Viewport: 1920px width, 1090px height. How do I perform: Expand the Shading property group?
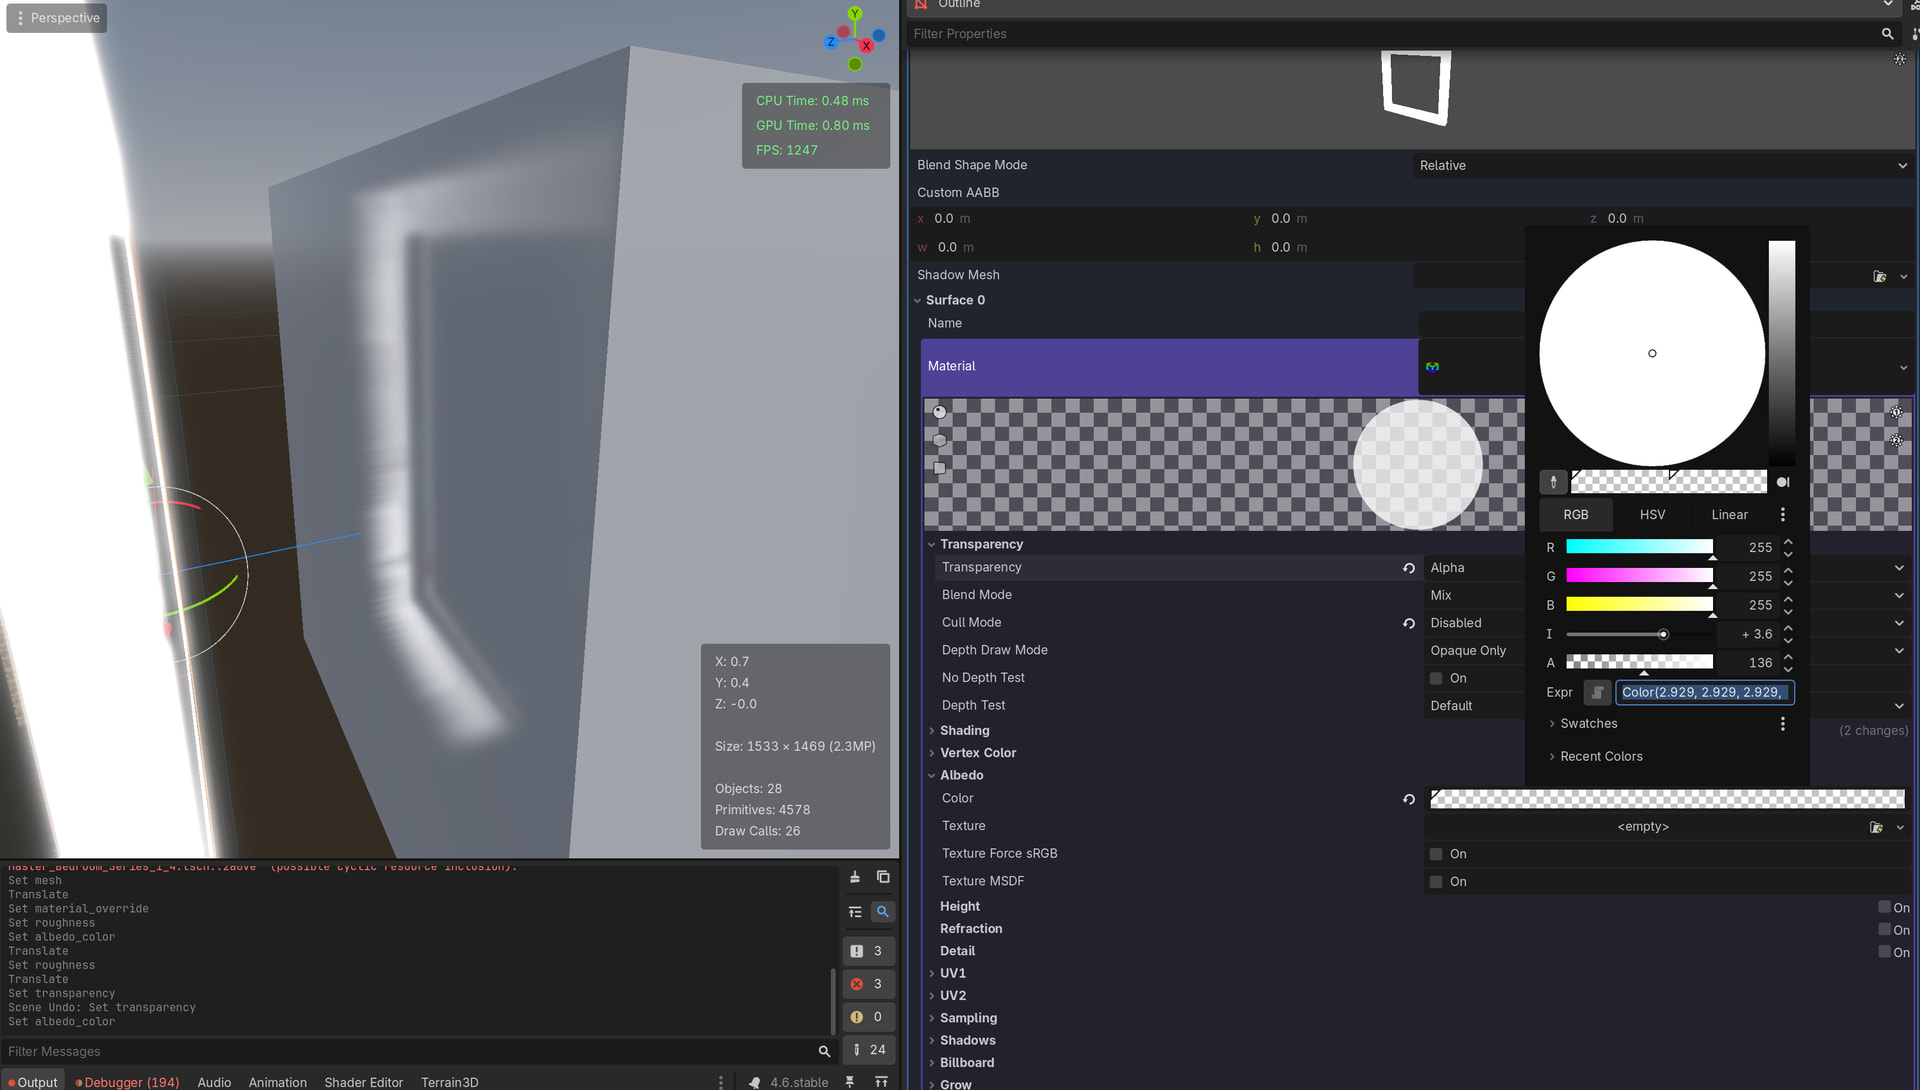[964, 731]
